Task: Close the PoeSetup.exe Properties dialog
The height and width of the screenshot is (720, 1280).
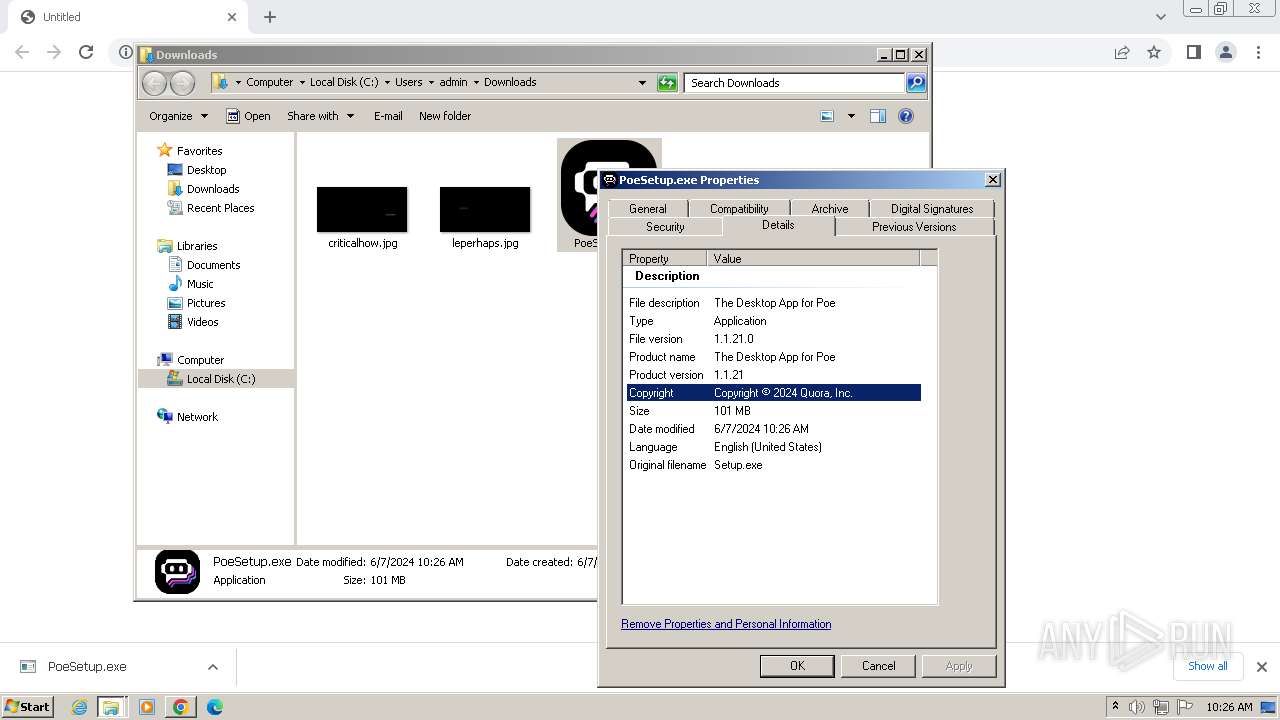Action: tap(992, 180)
